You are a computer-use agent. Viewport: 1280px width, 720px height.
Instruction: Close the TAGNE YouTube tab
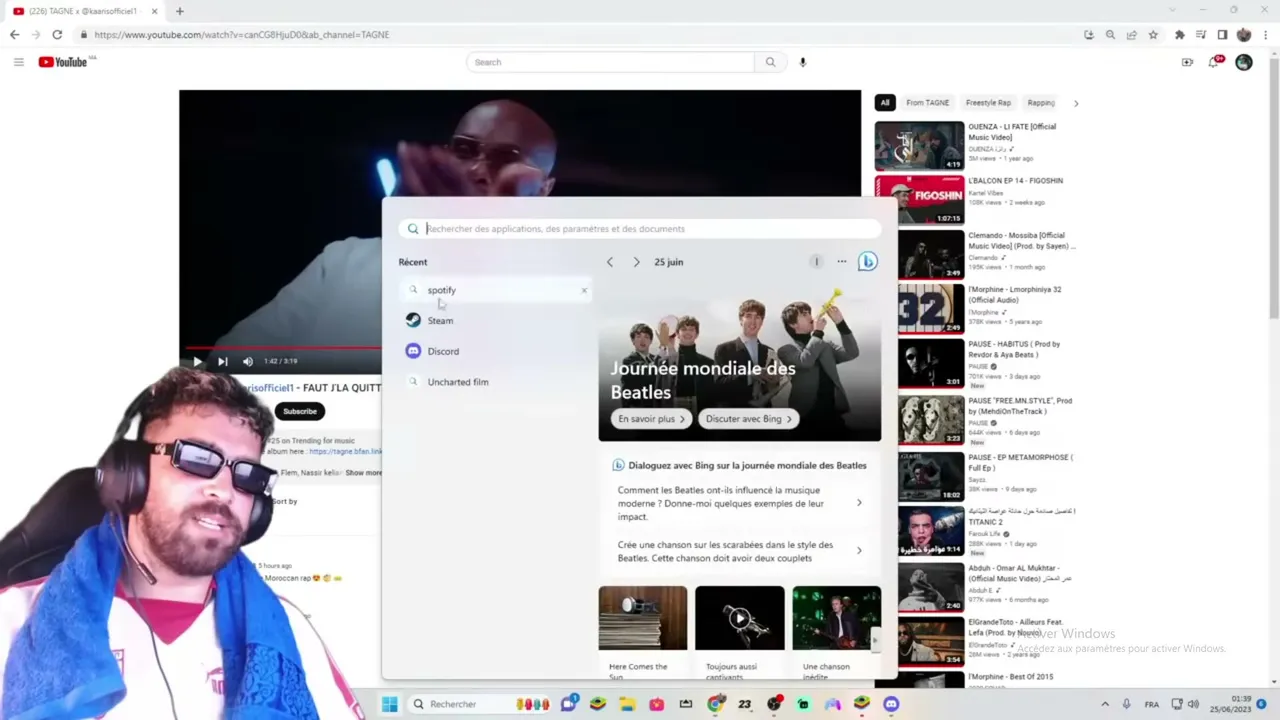point(154,11)
